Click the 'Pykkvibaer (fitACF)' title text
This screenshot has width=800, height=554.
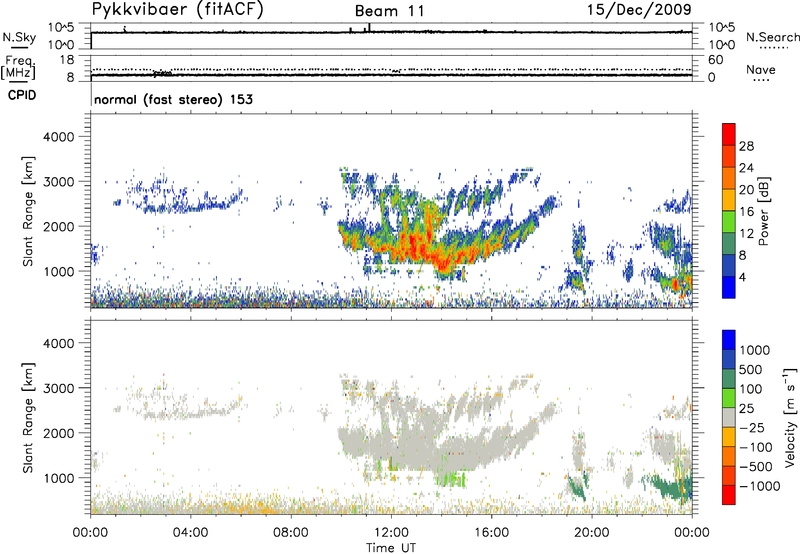(178, 10)
